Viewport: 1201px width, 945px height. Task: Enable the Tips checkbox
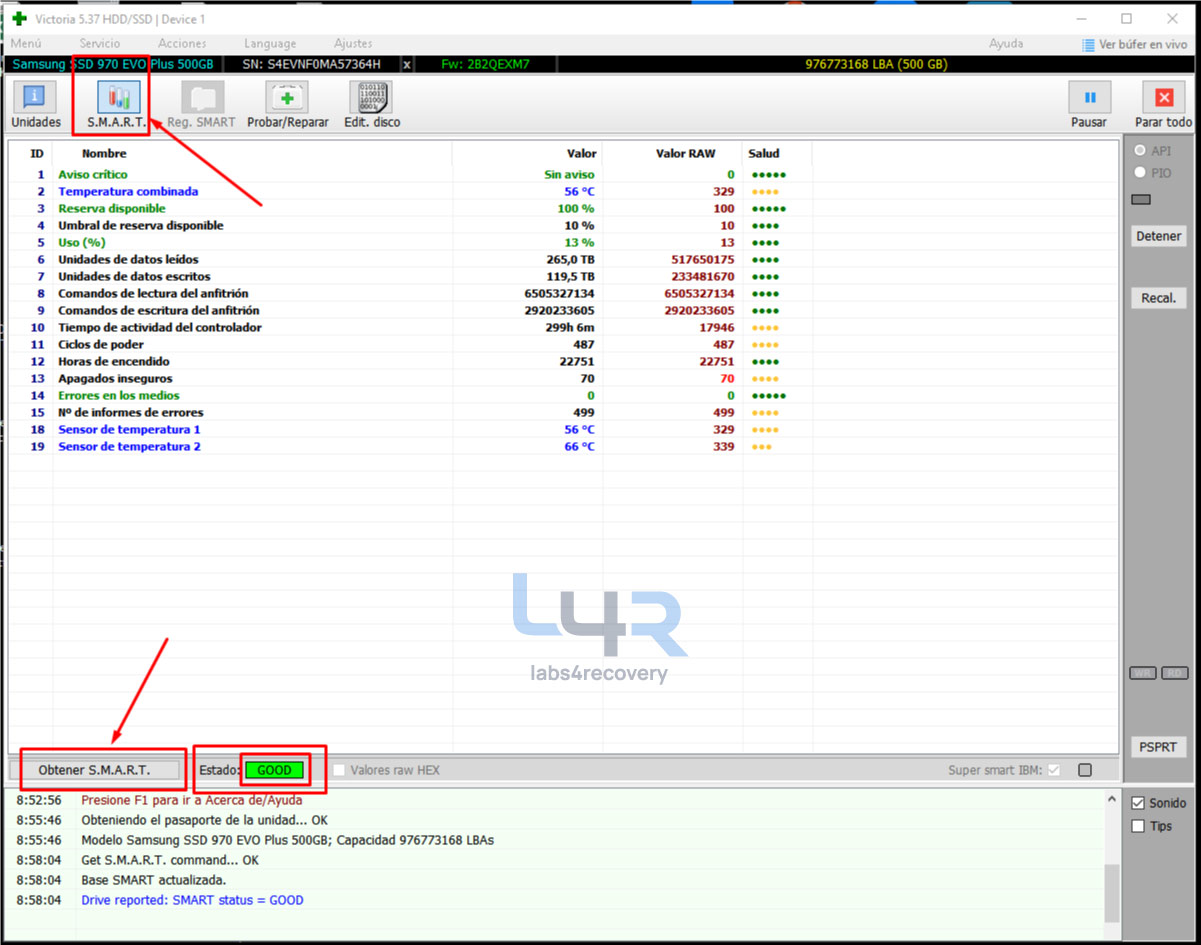(x=1137, y=826)
